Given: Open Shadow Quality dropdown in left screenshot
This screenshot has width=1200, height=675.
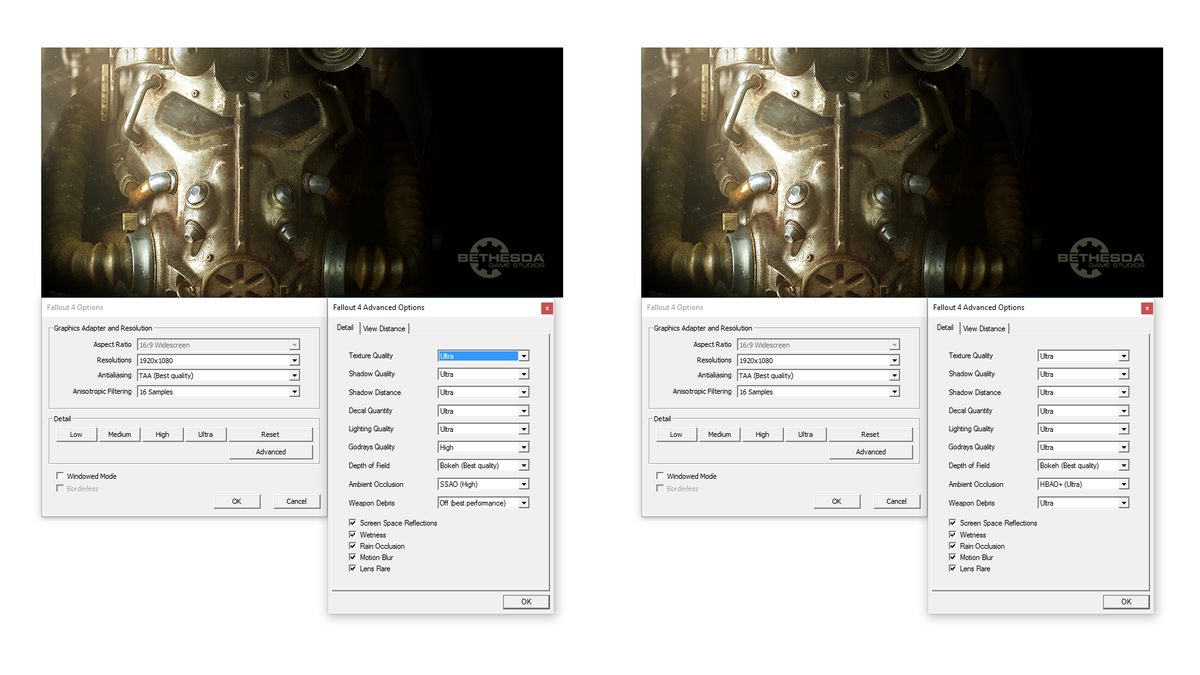Looking at the screenshot, I should click(x=483, y=374).
